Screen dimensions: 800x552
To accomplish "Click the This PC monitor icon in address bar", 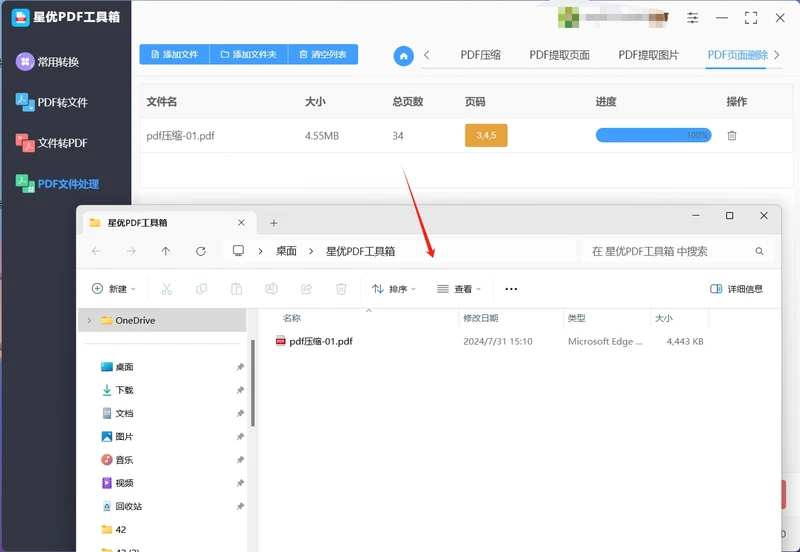I will click(238, 250).
